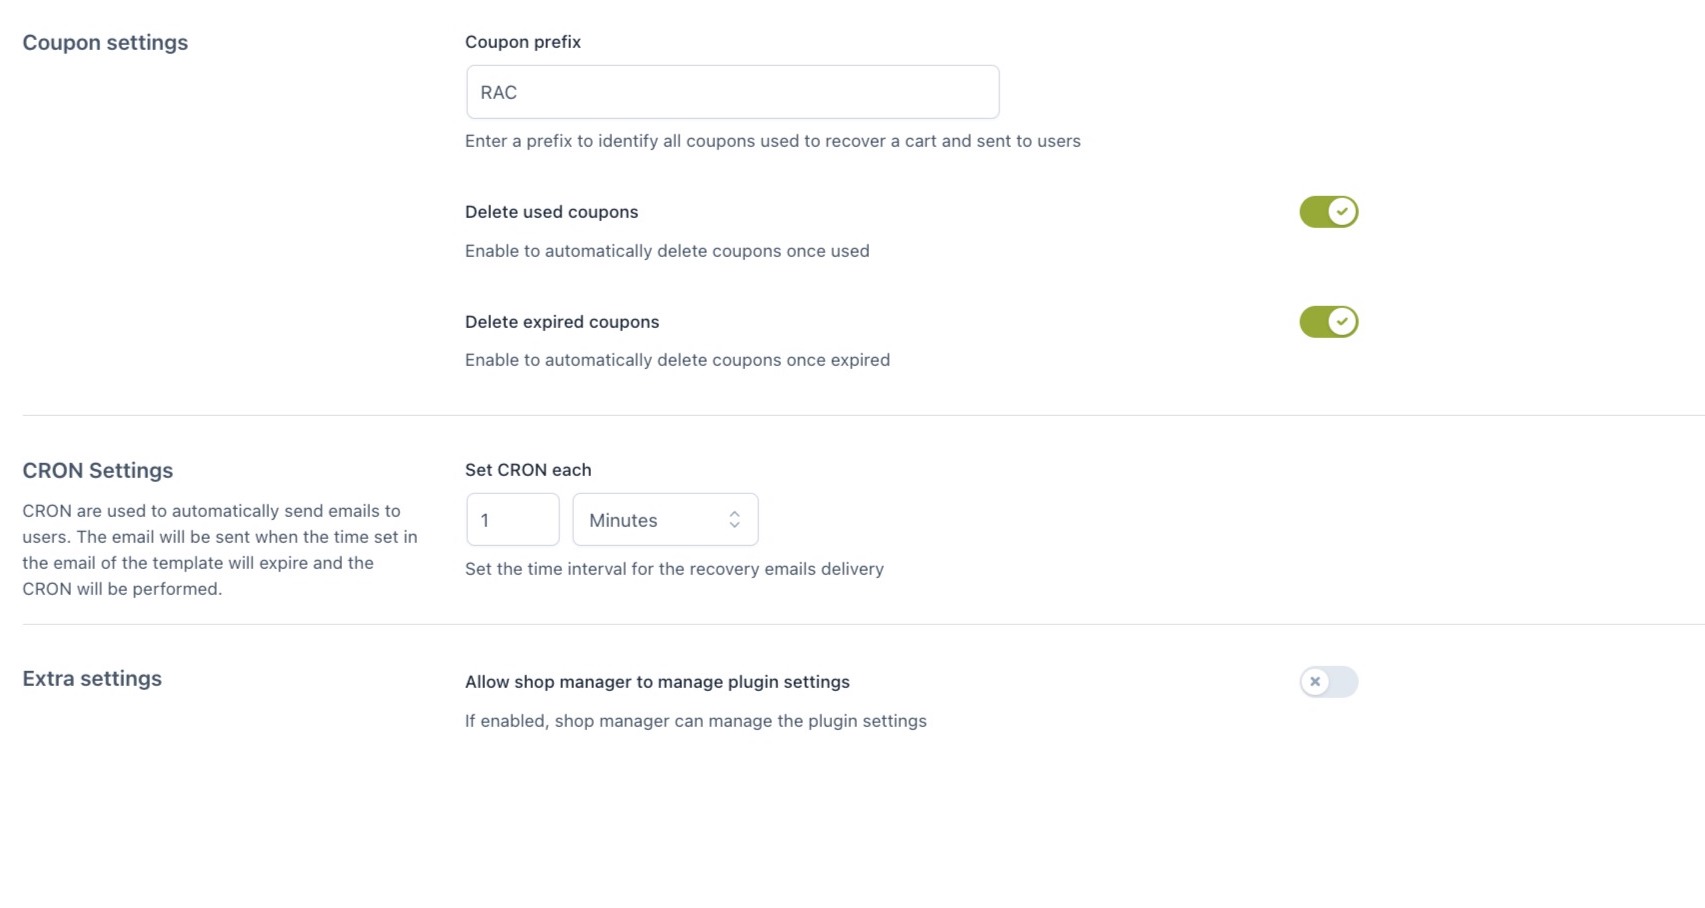This screenshot has height=908, width=1705.
Task: Click the Delete used coupons label
Action: [x=551, y=212]
